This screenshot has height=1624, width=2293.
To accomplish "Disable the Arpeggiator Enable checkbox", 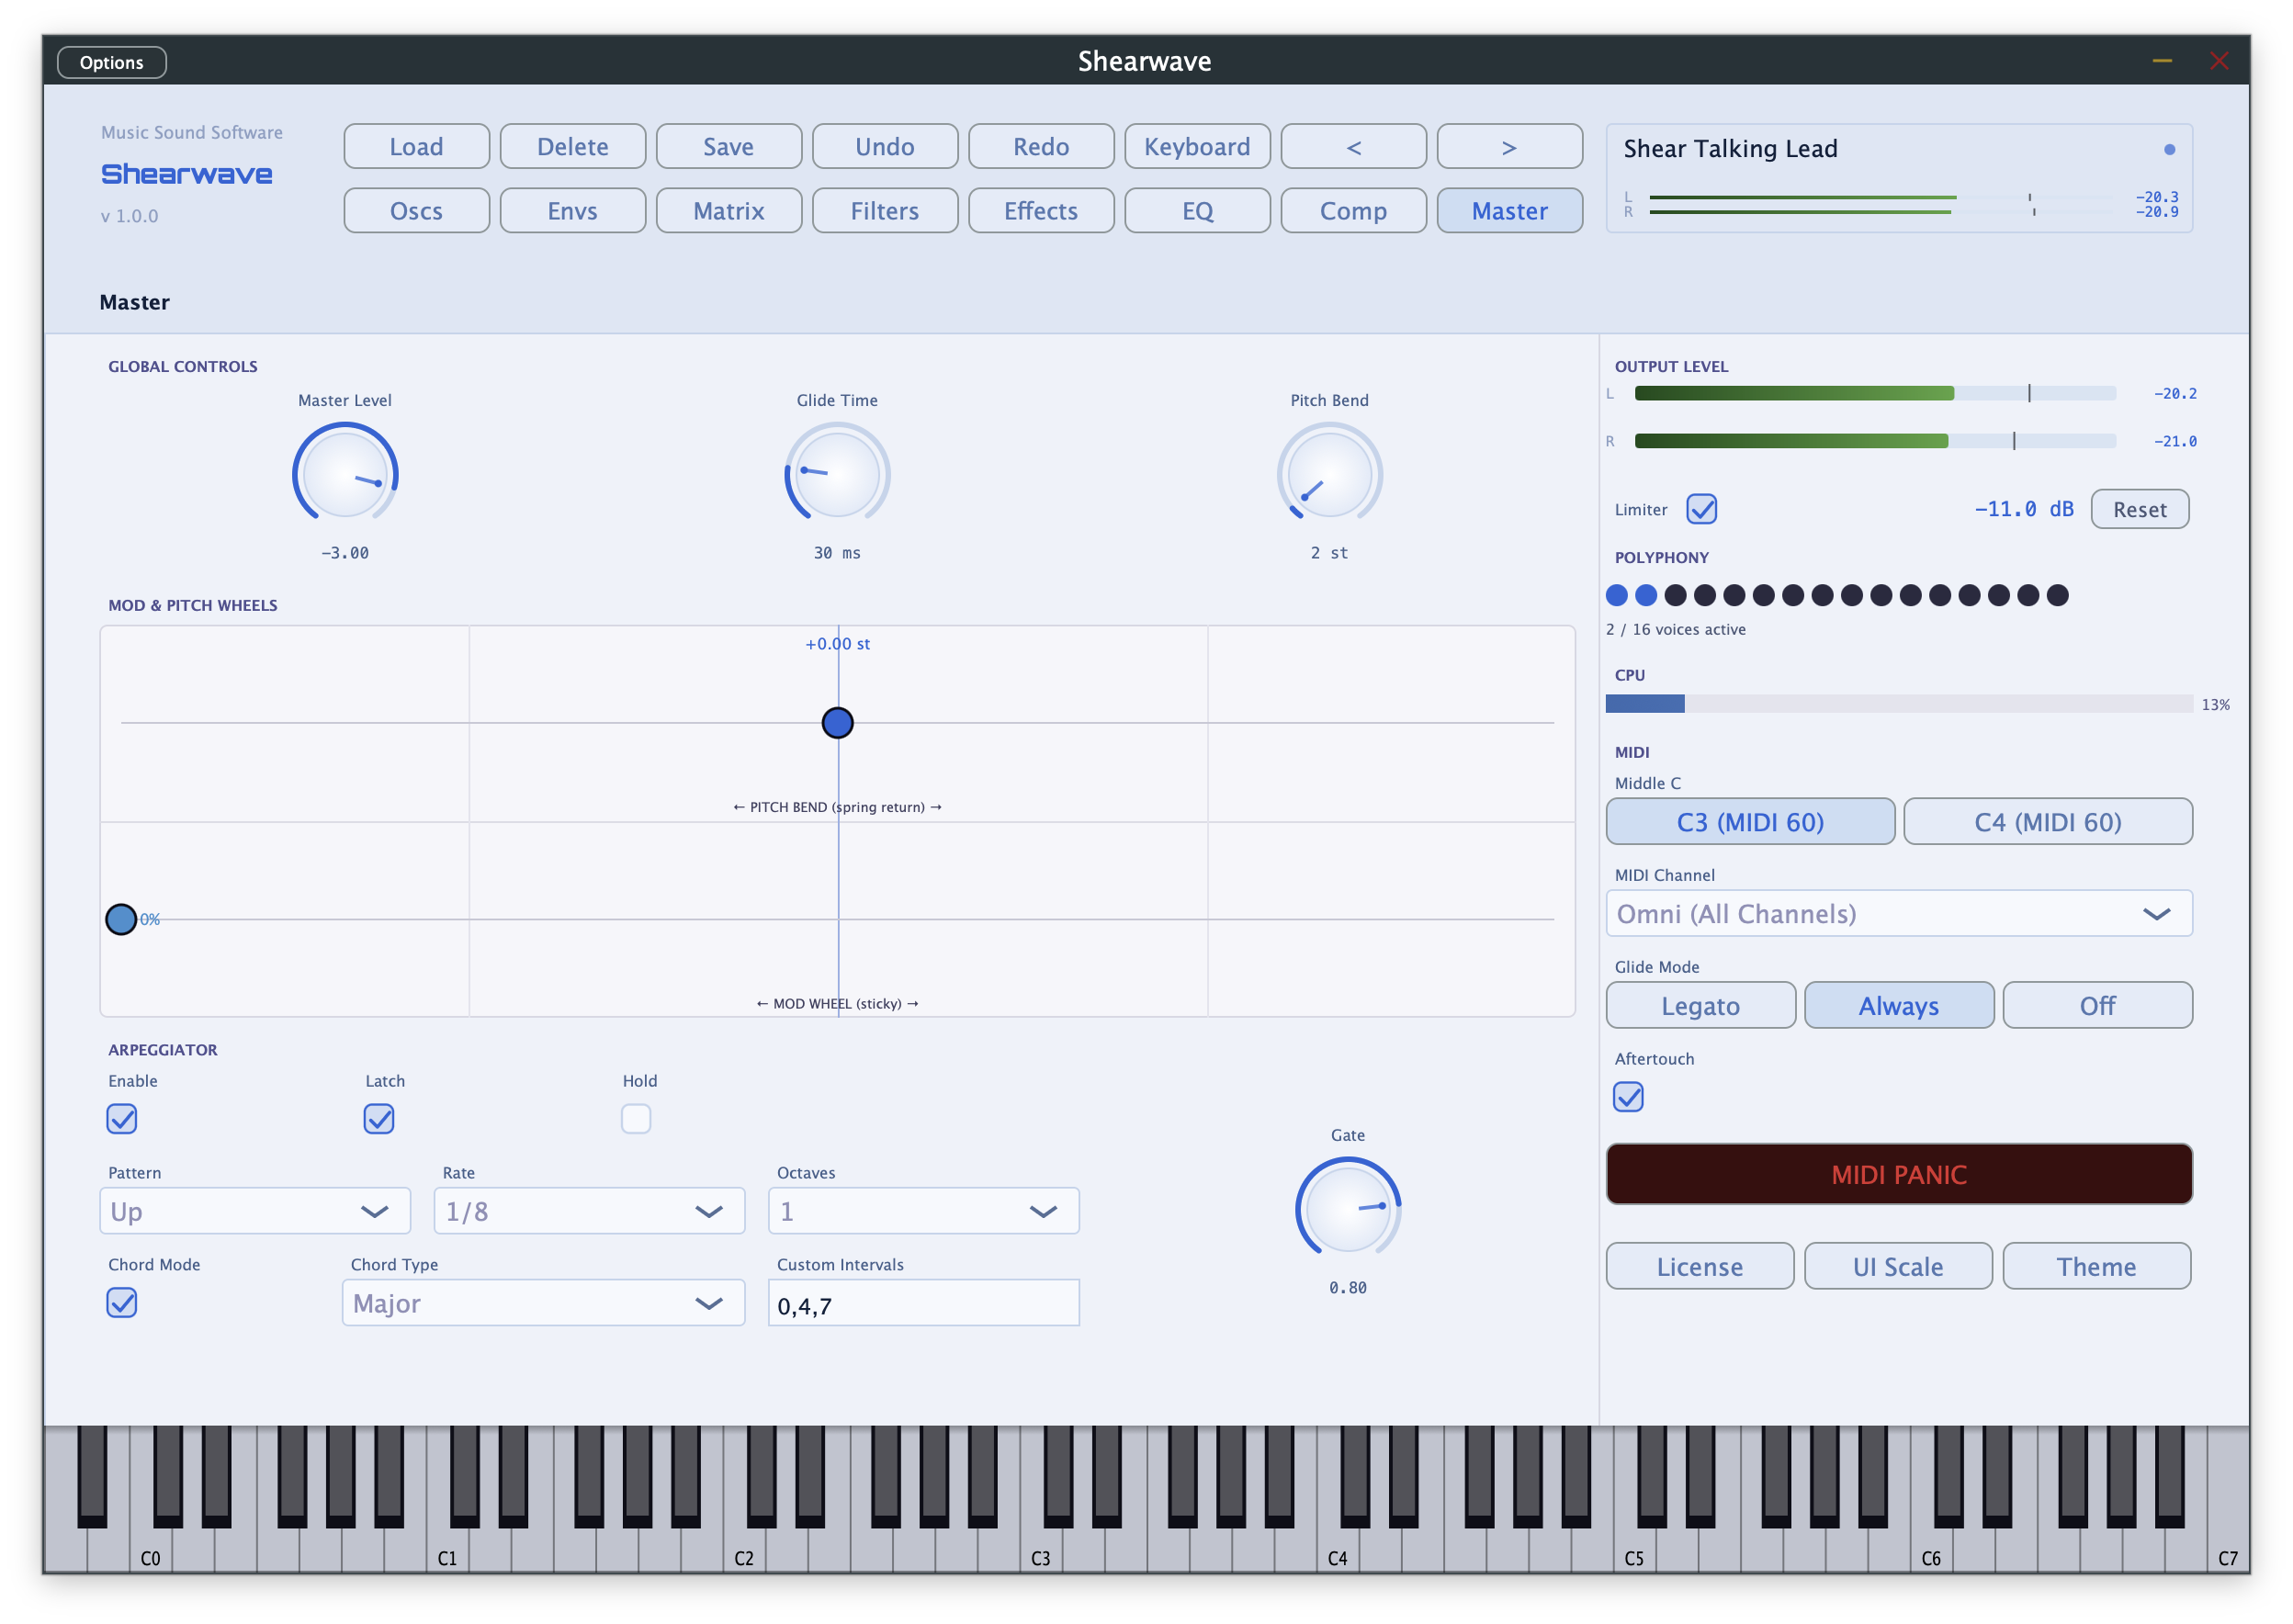I will [x=122, y=1118].
